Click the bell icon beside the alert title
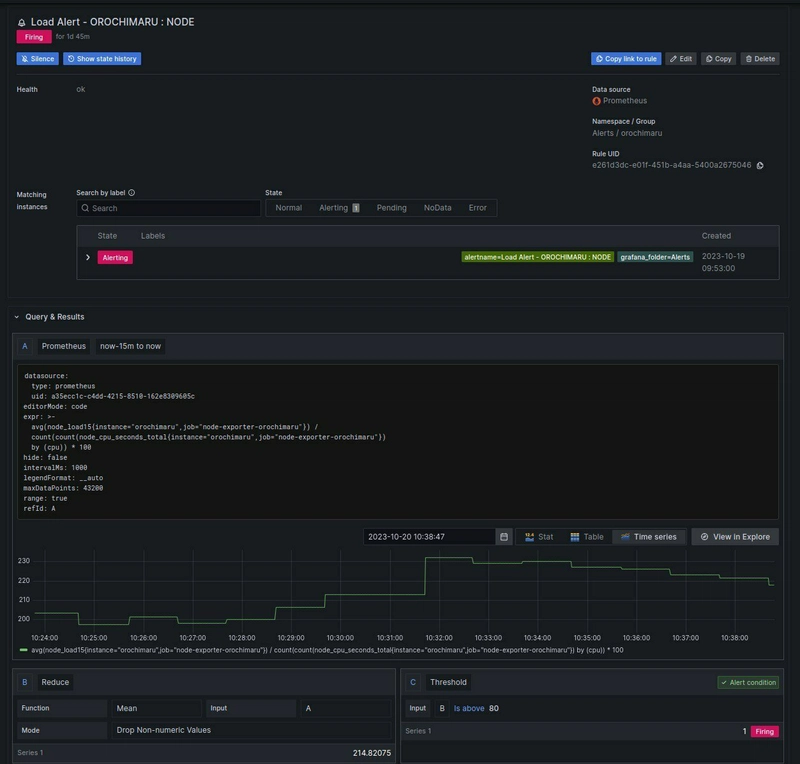 pos(22,21)
